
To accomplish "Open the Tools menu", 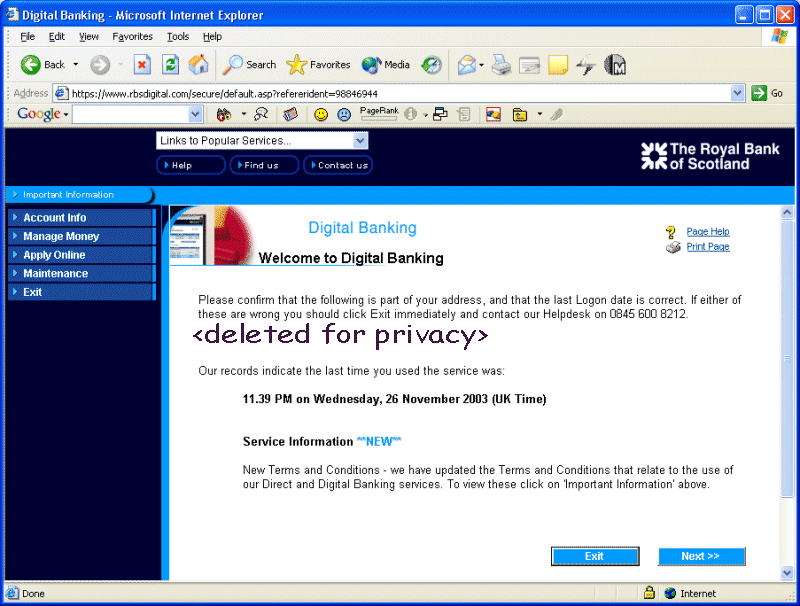I will 178,37.
